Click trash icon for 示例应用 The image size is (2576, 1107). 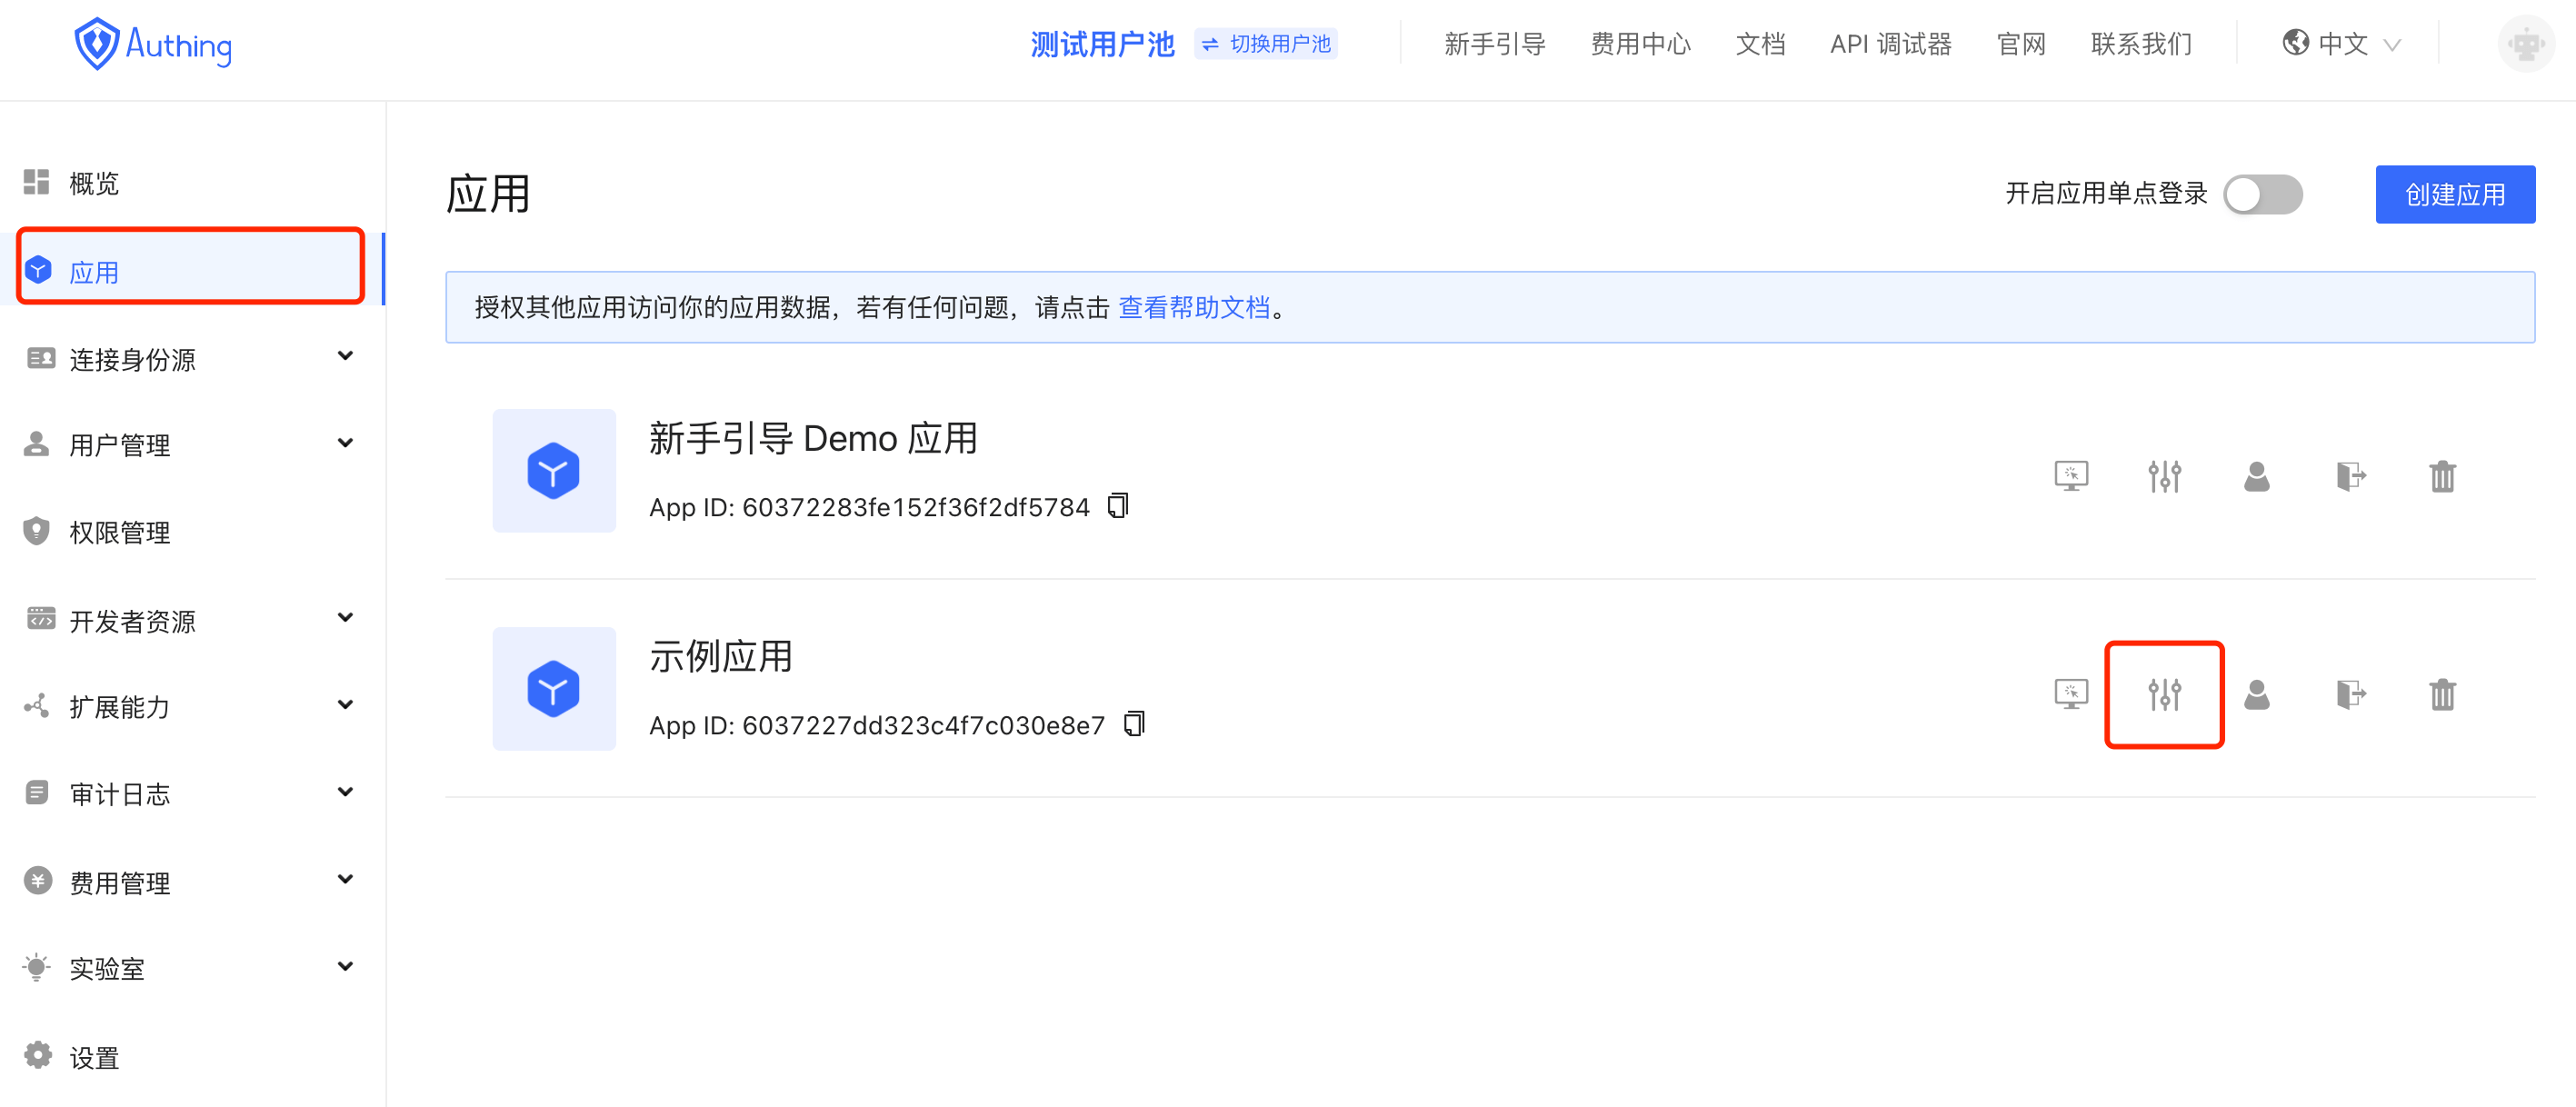[2442, 694]
